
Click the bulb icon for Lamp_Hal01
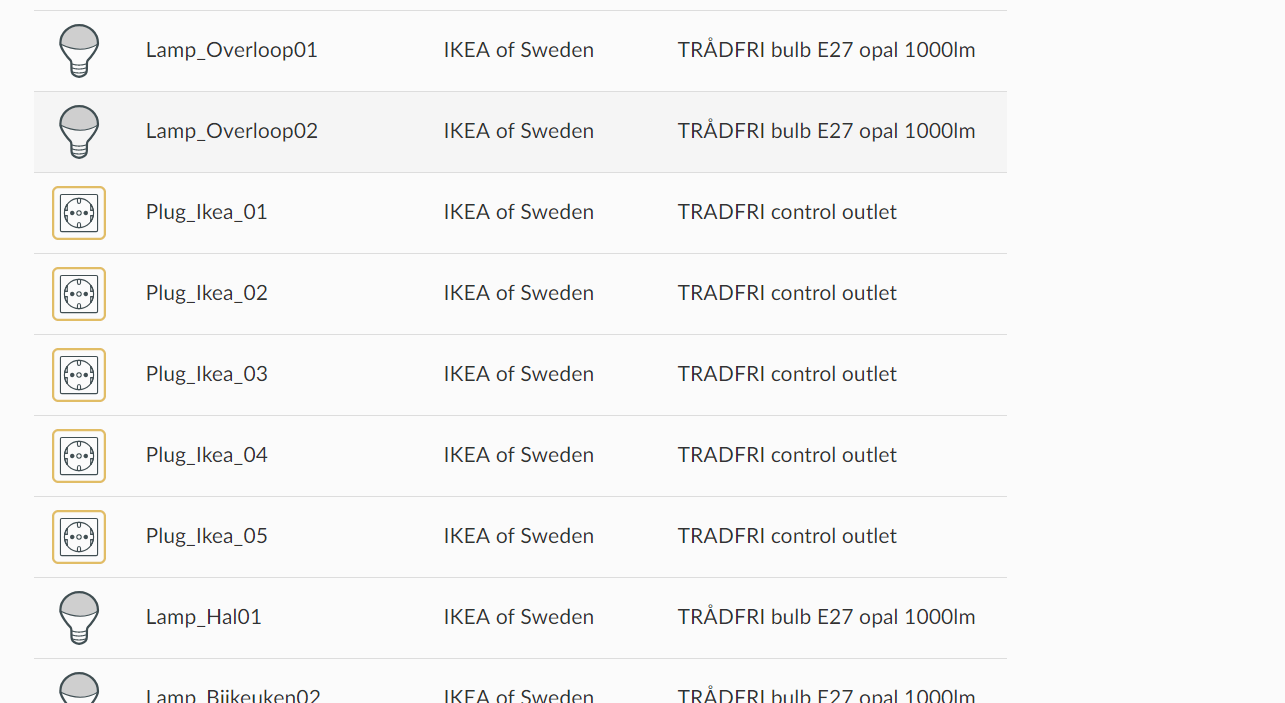click(x=79, y=618)
